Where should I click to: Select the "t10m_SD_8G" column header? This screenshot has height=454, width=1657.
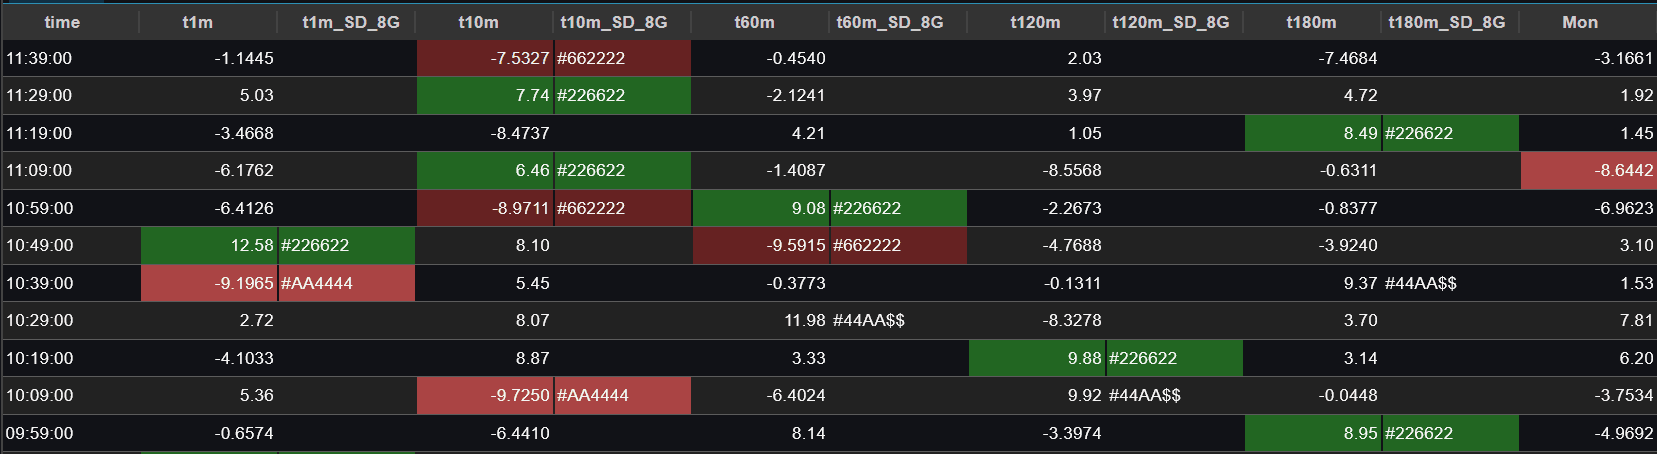(613, 22)
